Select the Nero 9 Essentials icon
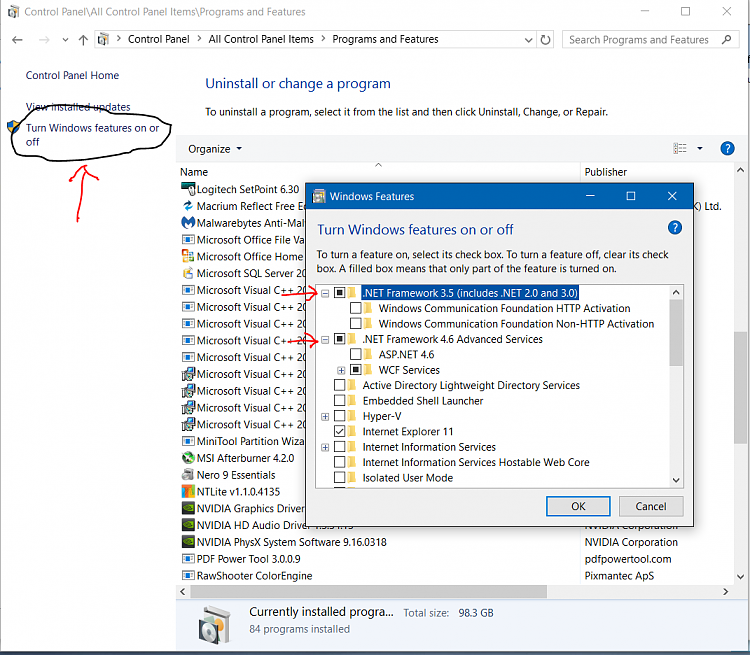The height and width of the screenshot is (655, 750). [x=188, y=475]
